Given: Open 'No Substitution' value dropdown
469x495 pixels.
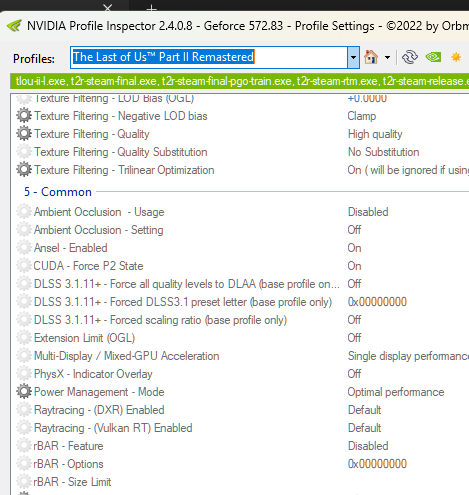Looking at the screenshot, I should pyautogui.click(x=383, y=152).
